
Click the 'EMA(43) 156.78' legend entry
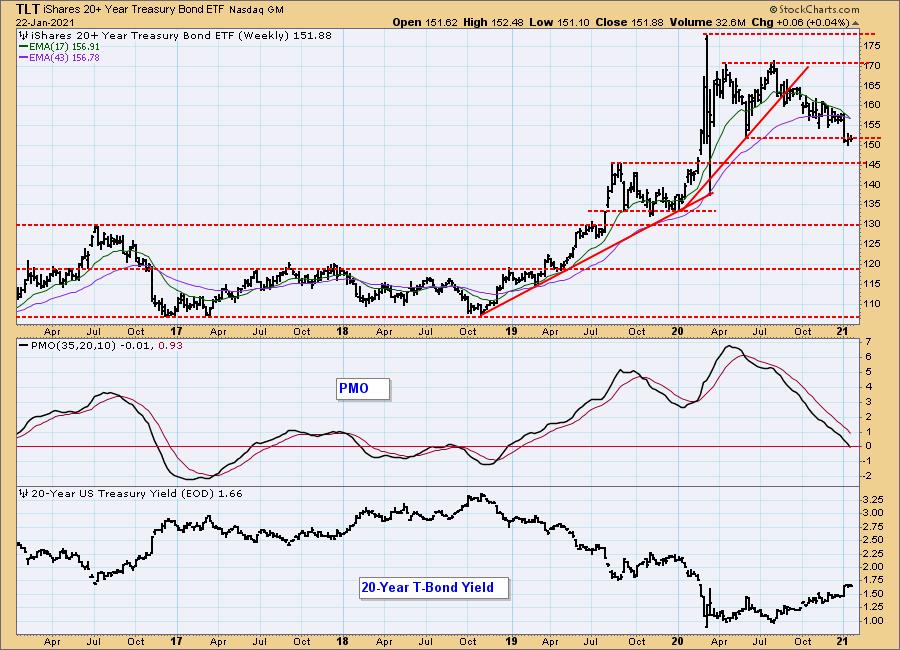click(x=64, y=57)
